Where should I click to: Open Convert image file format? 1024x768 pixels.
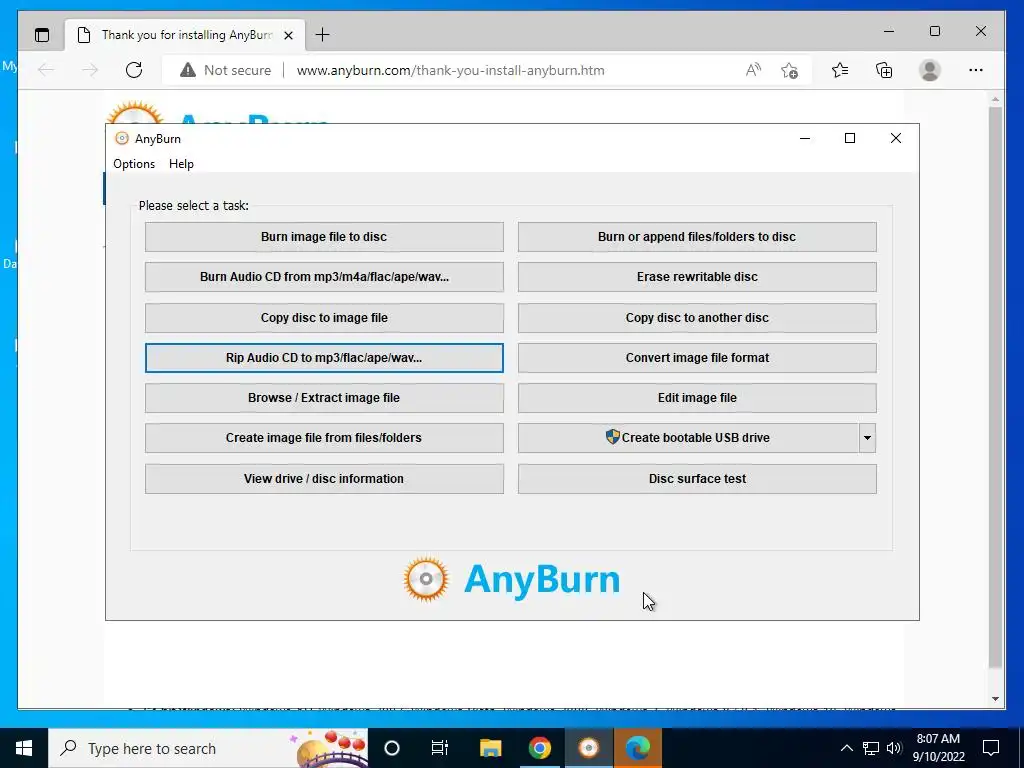[697, 358]
